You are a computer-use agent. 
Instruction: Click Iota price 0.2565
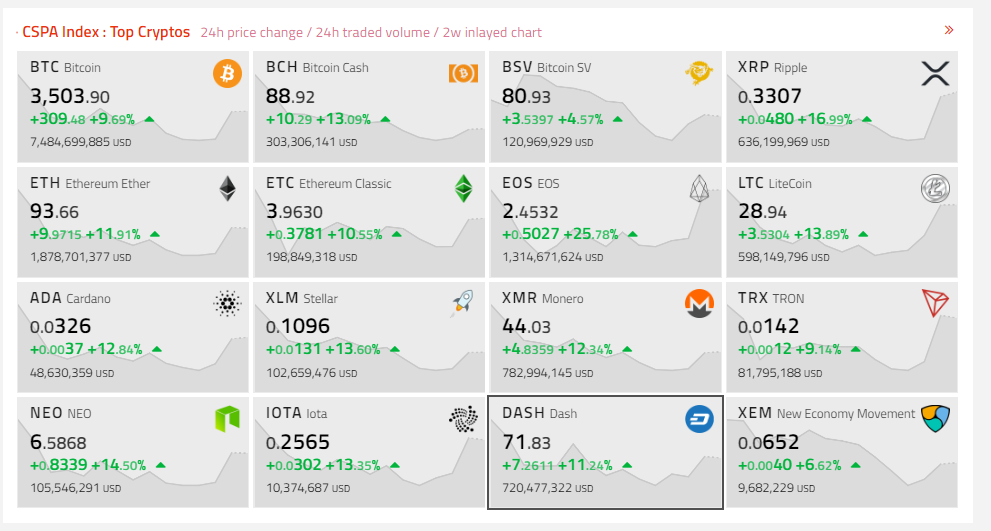click(x=298, y=442)
